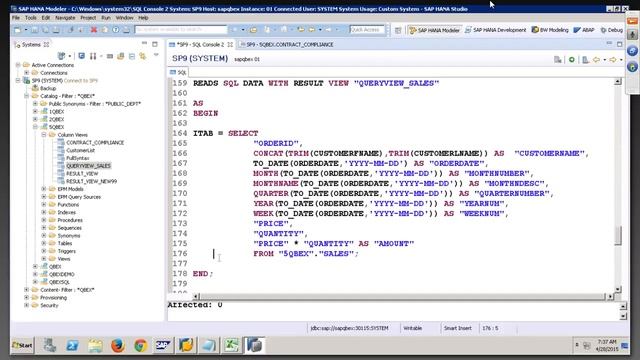Image resolution: width=640 pixels, height=360 pixels.
Task: Switch to SAP HANA Modeler perspective
Action: (434, 30)
